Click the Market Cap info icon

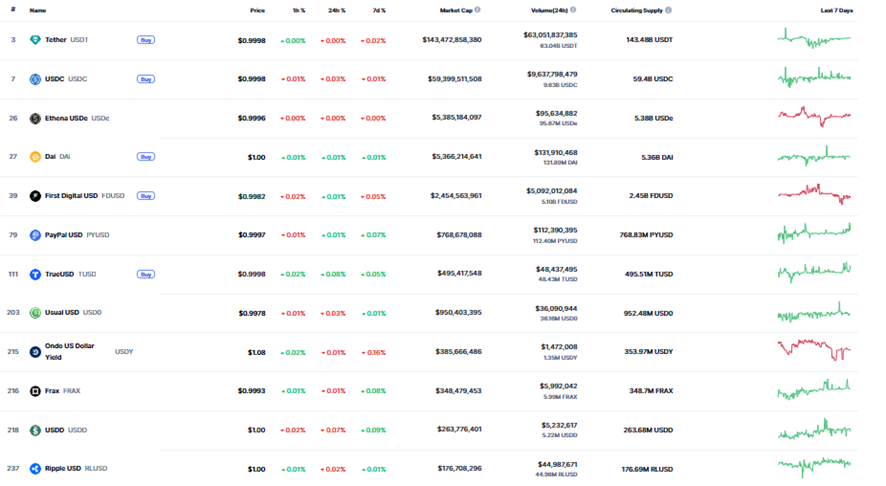tap(477, 10)
